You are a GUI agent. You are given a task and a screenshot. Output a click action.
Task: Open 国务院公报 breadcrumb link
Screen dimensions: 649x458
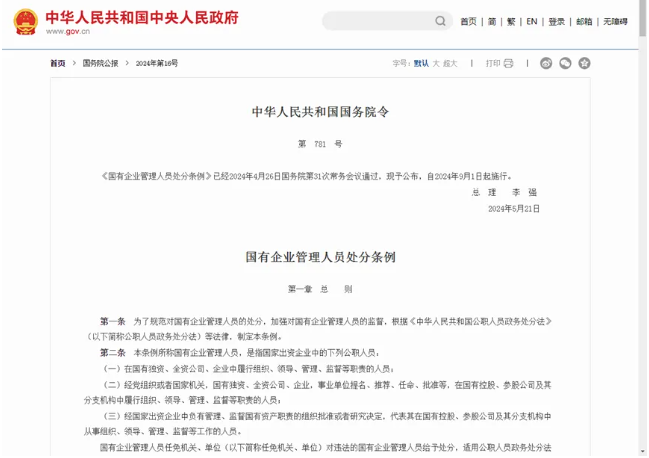click(x=100, y=63)
